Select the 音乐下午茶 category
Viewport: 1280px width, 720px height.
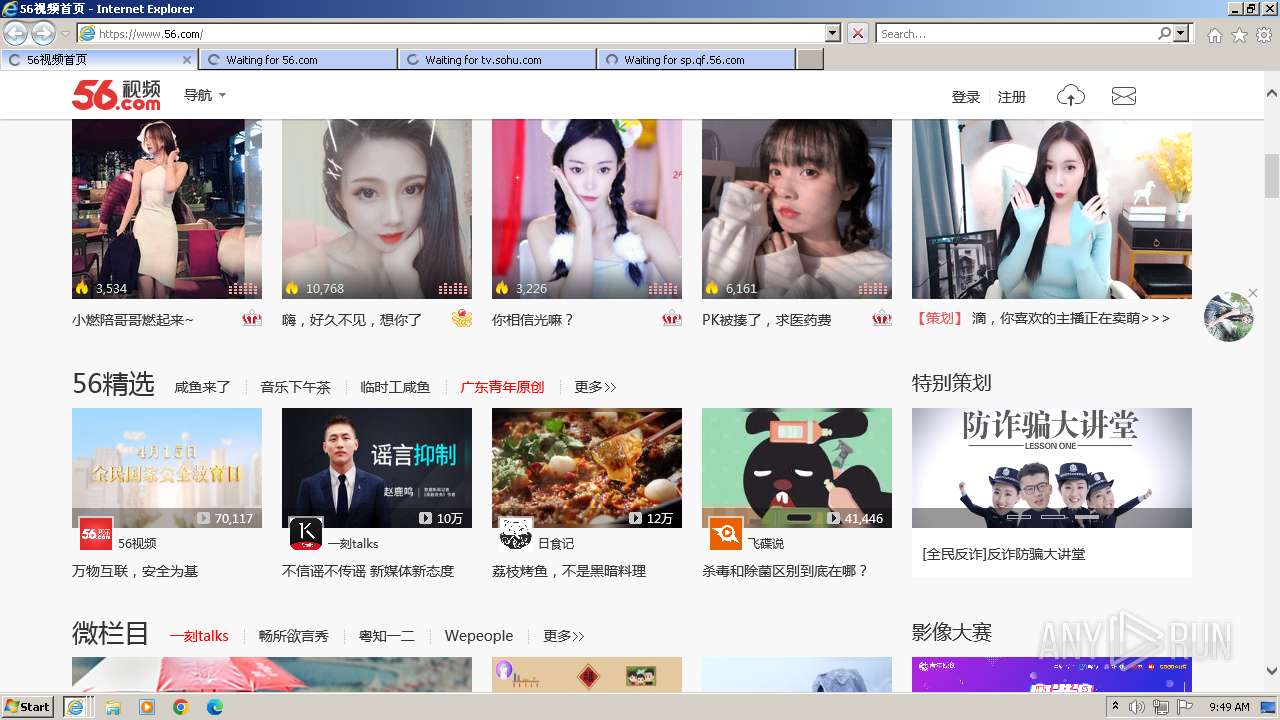[295, 387]
